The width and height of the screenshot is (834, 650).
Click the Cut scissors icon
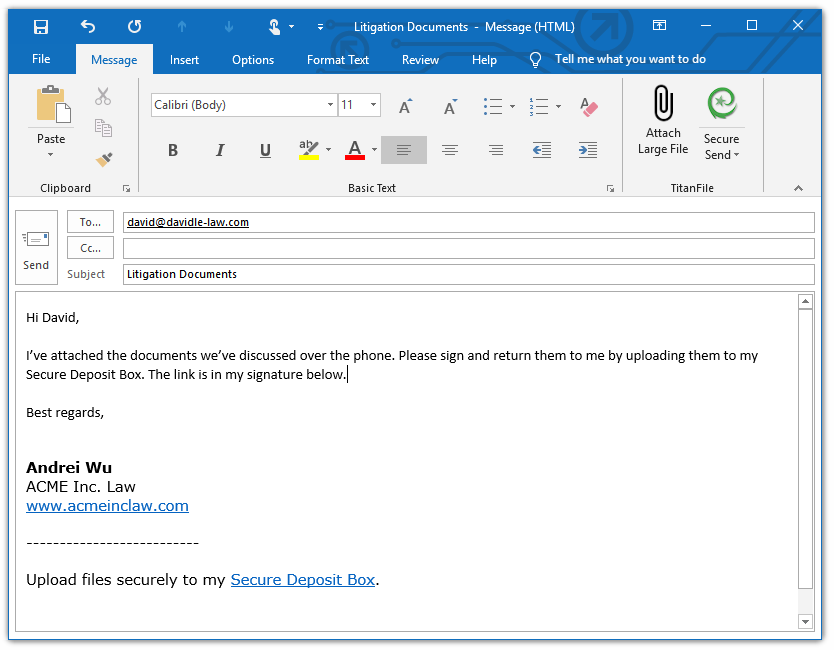click(x=103, y=96)
